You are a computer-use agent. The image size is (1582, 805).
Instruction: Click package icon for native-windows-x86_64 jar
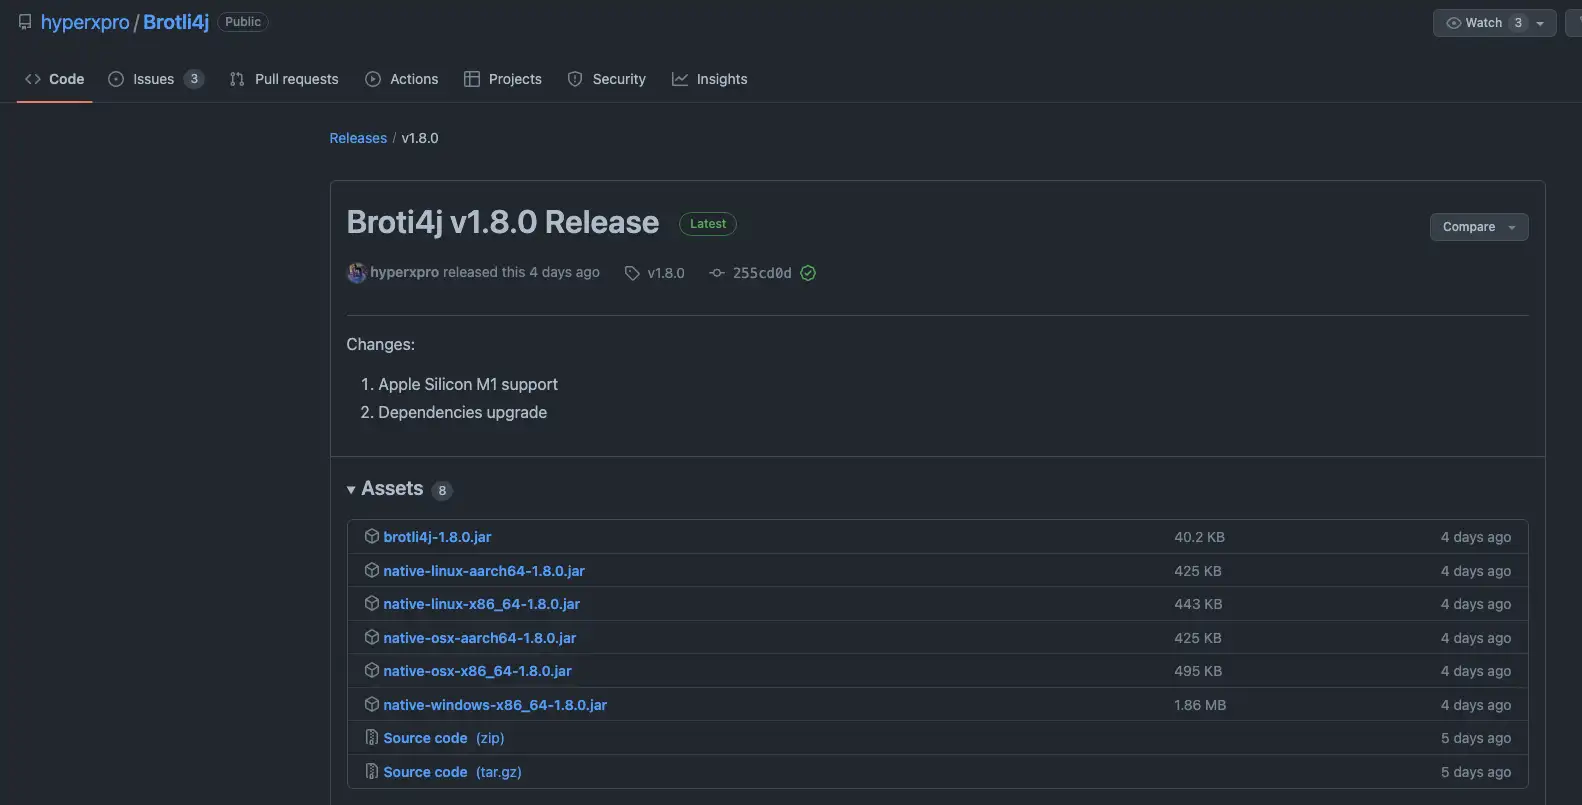(372, 704)
